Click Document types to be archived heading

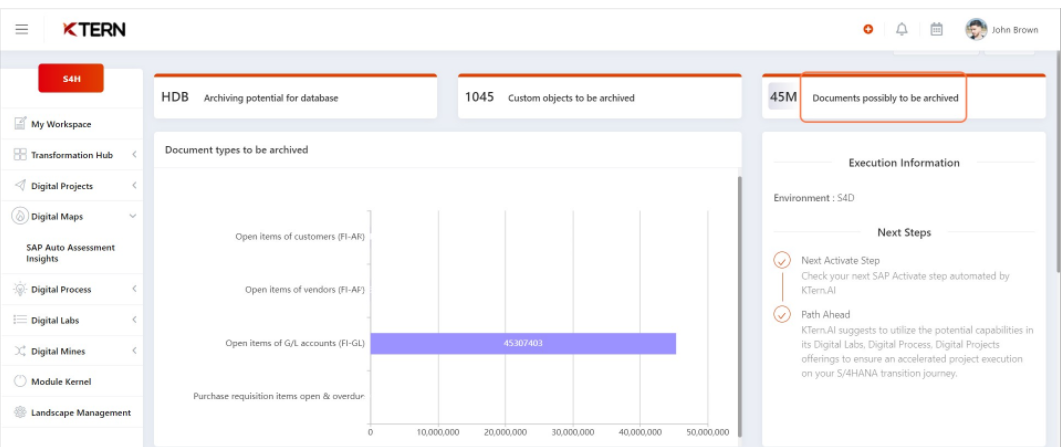point(237,150)
